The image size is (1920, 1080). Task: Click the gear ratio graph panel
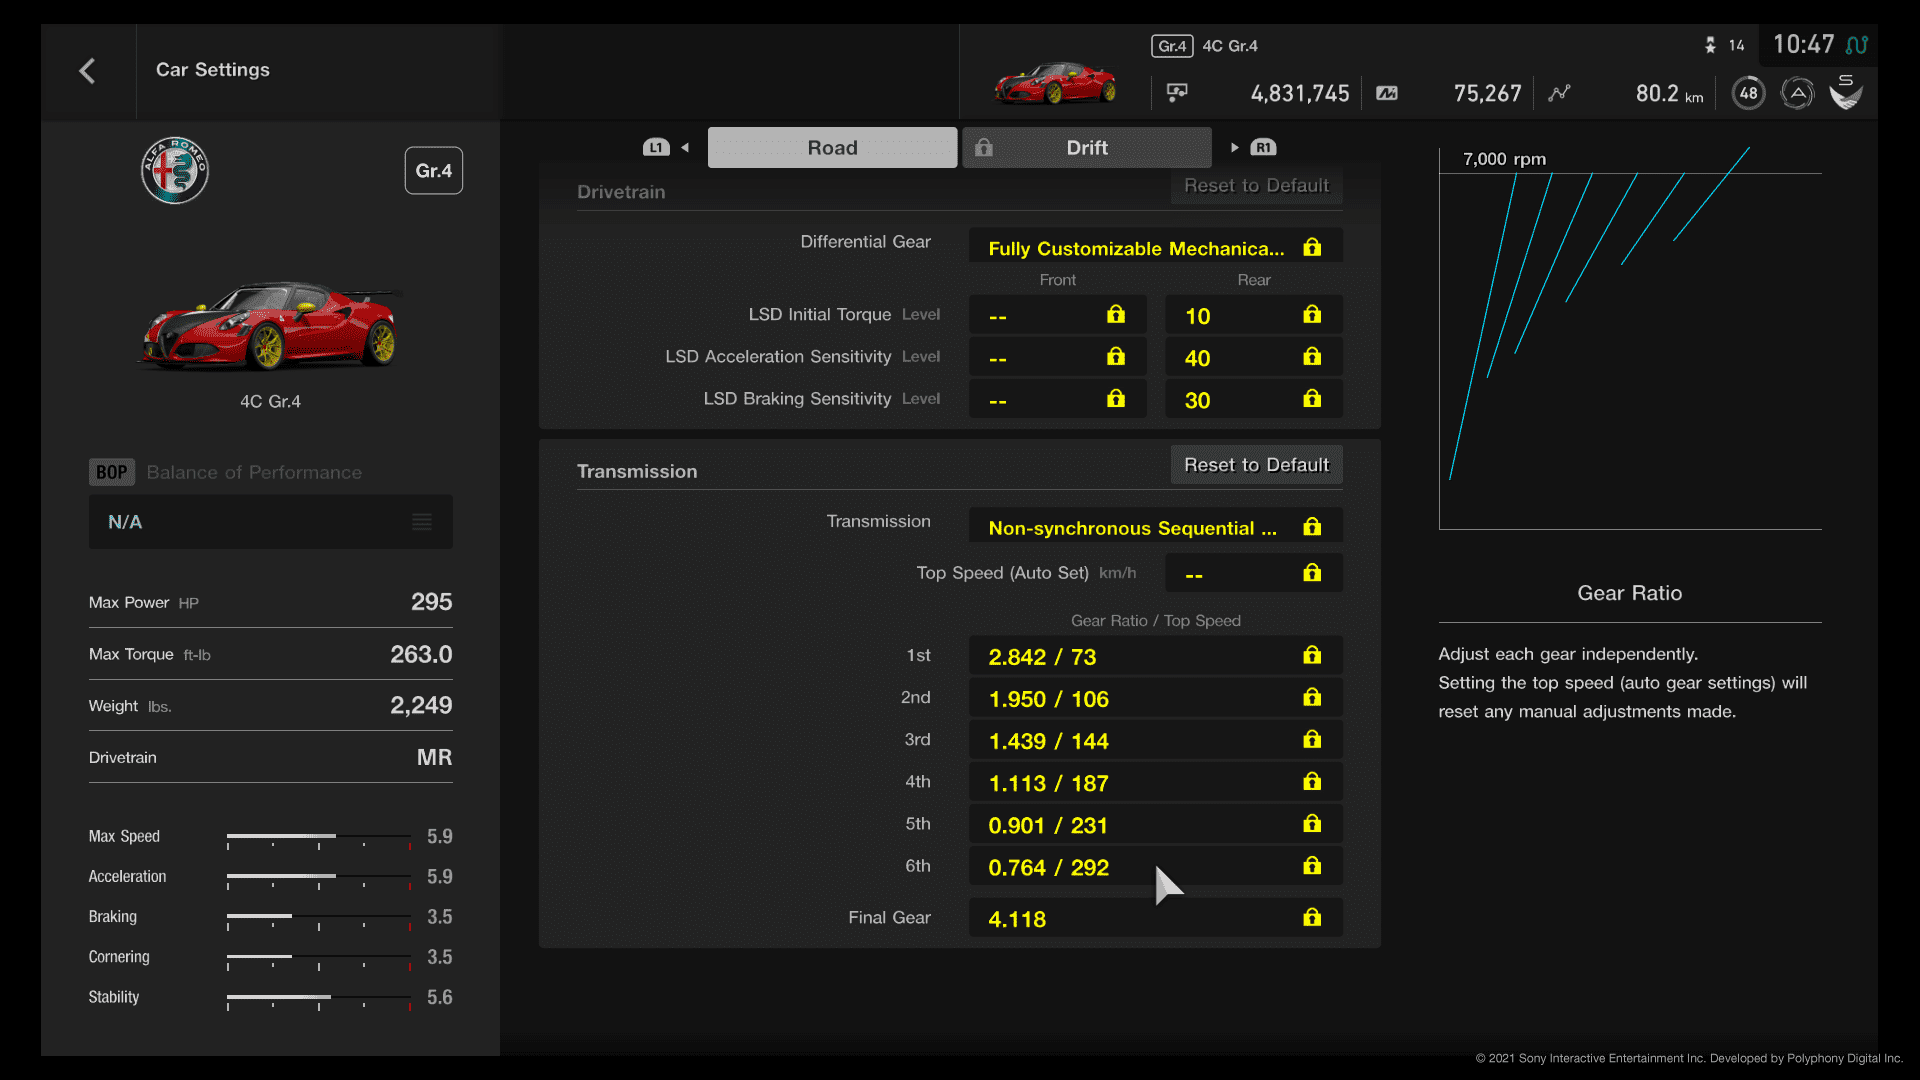point(1630,338)
